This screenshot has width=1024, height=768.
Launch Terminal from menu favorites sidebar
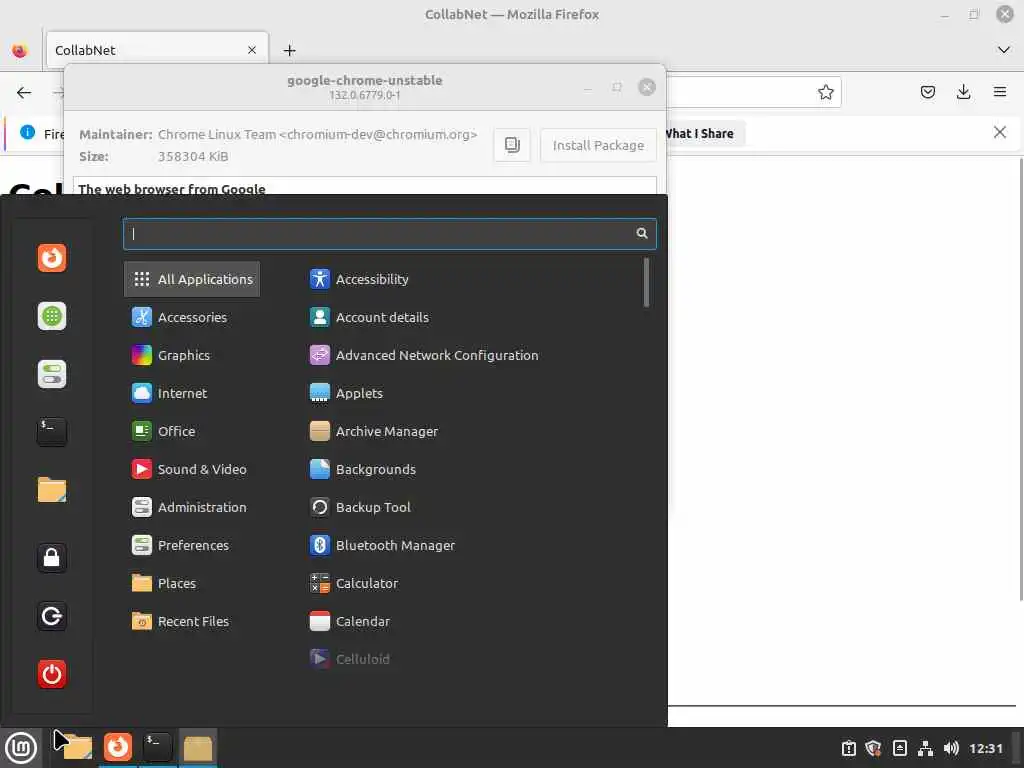[52, 432]
